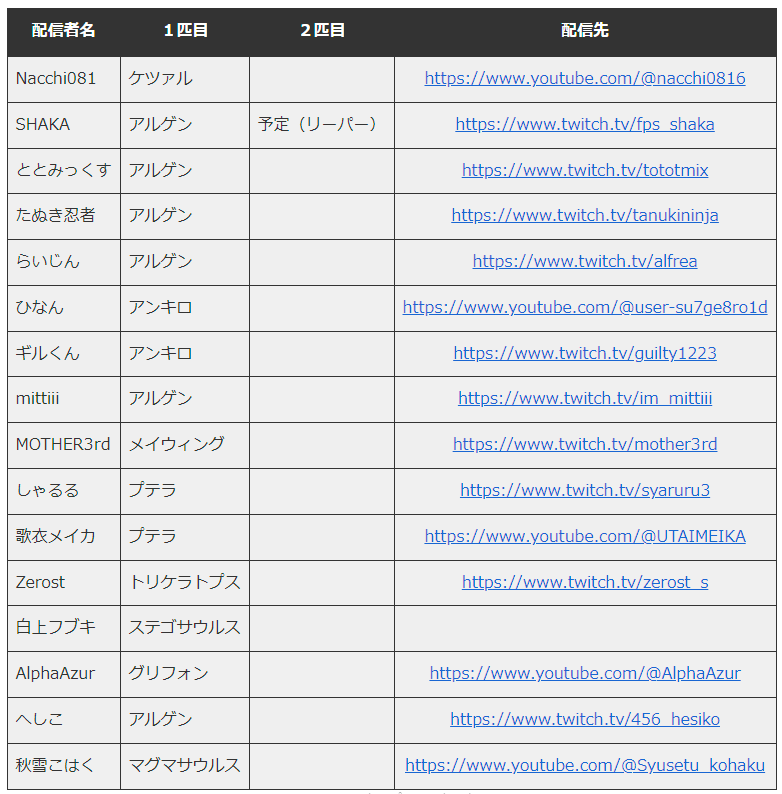Click アルゲン in the SHAKA row
Viewport: 782px width, 794px height.
coord(160,125)
